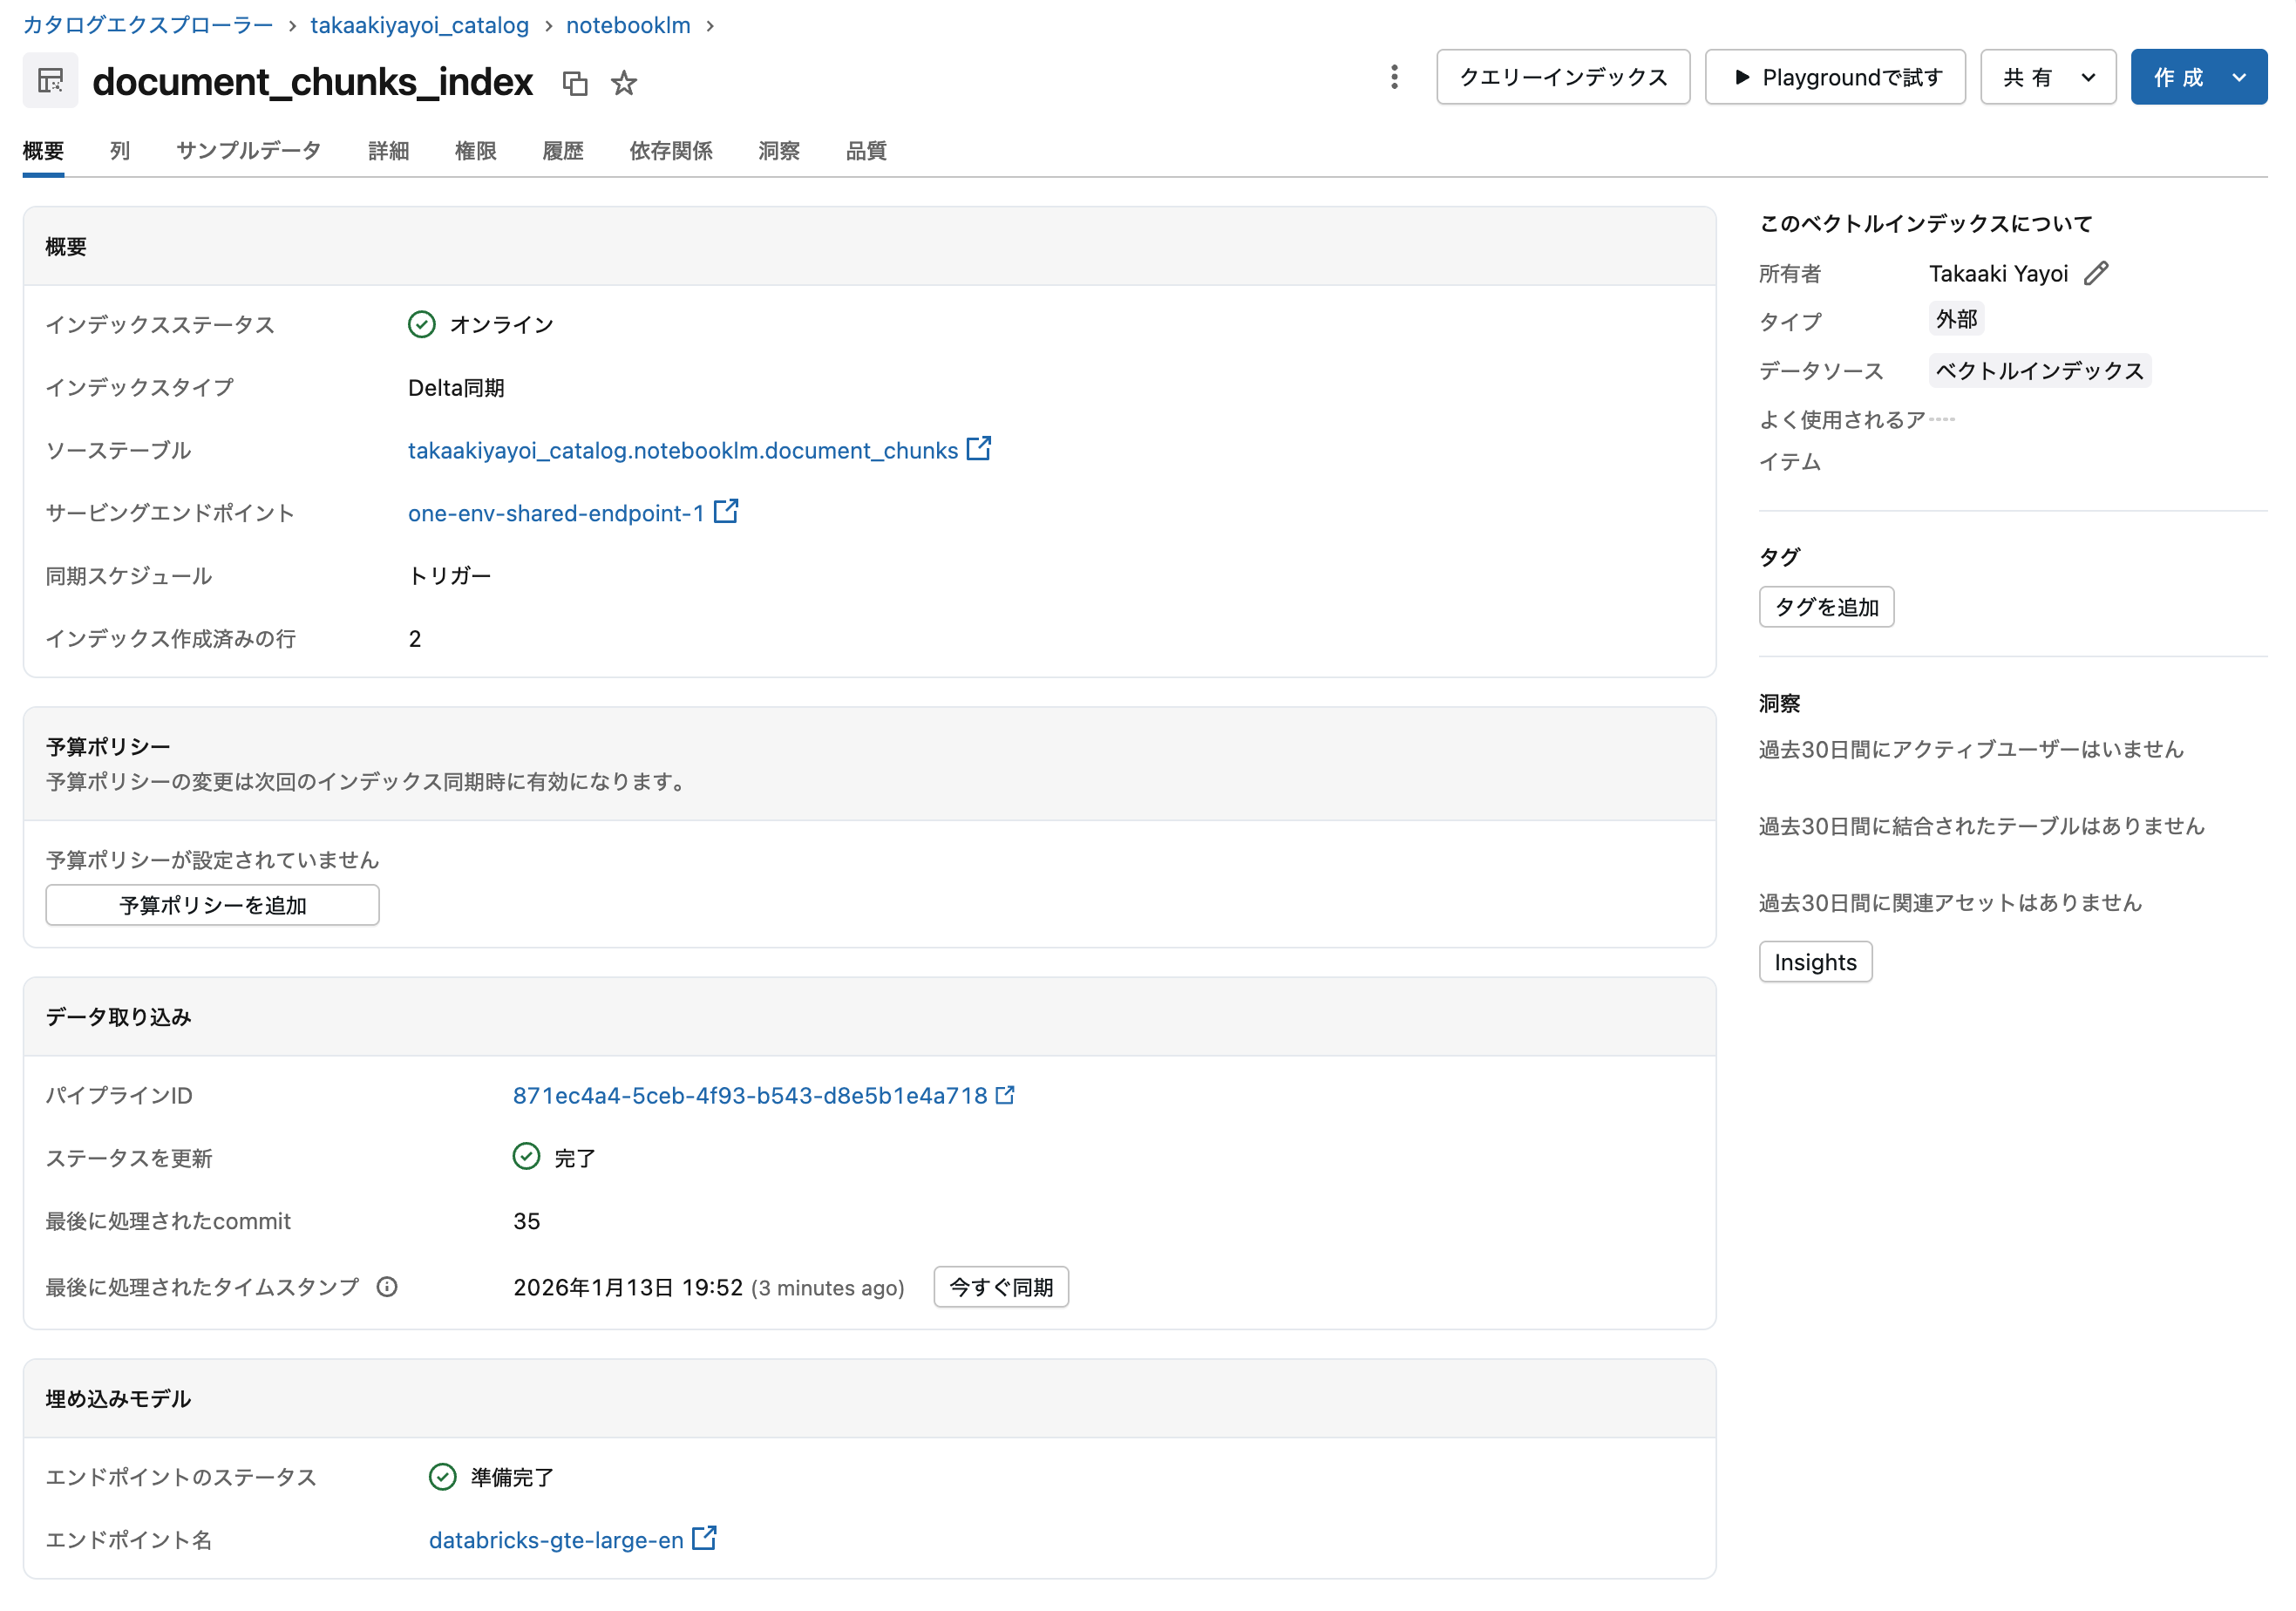2296x1611 pixels.
Task: Trigger sync with 今すぐ同期
Action: 1000,1288
